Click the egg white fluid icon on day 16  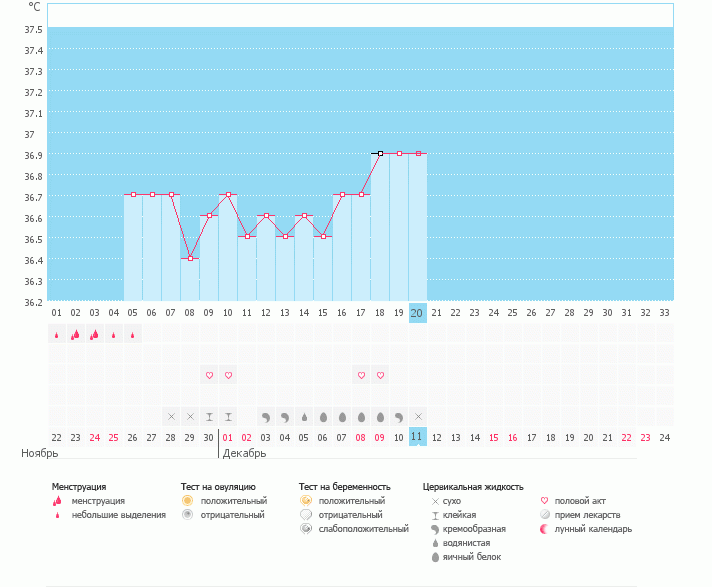[342, 416]
